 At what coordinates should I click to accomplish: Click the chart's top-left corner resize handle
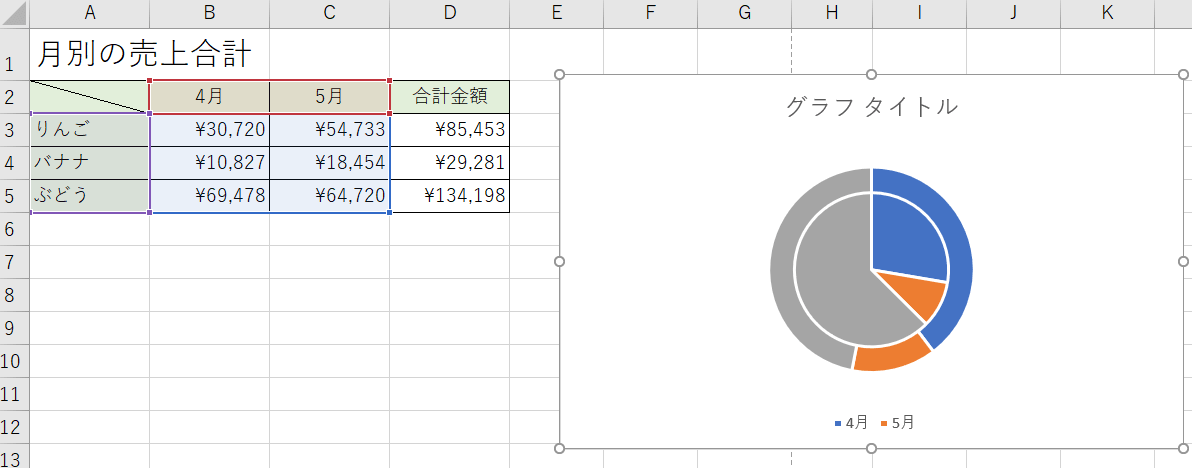[560, 75]
